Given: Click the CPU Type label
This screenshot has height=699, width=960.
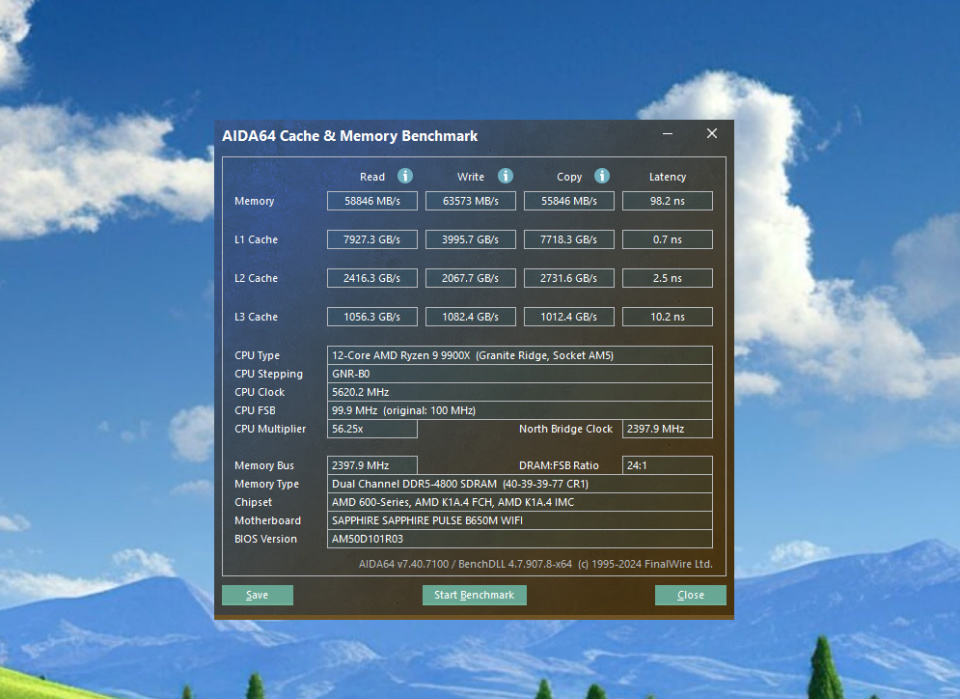Looking at the screenshot, I should pos(257,355).
